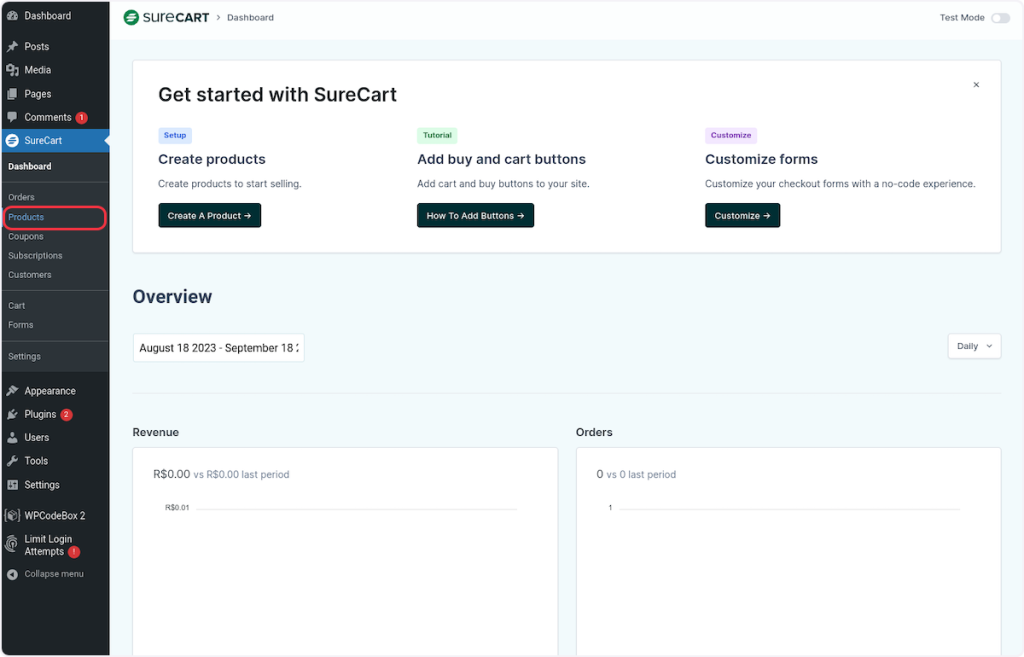Click the date range input field

(x=218, y=348)
